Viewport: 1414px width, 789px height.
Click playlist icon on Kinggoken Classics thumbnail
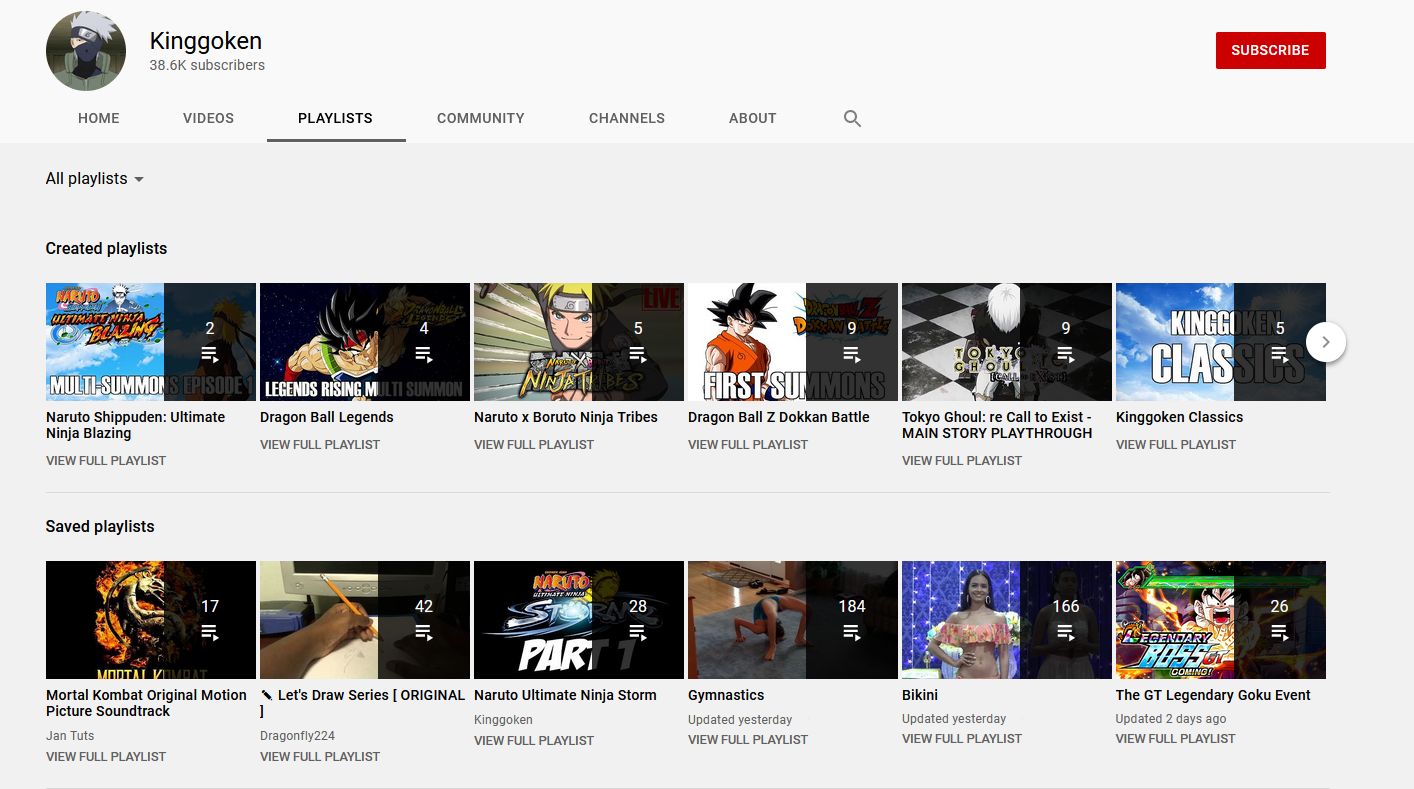coord(1280,354)
